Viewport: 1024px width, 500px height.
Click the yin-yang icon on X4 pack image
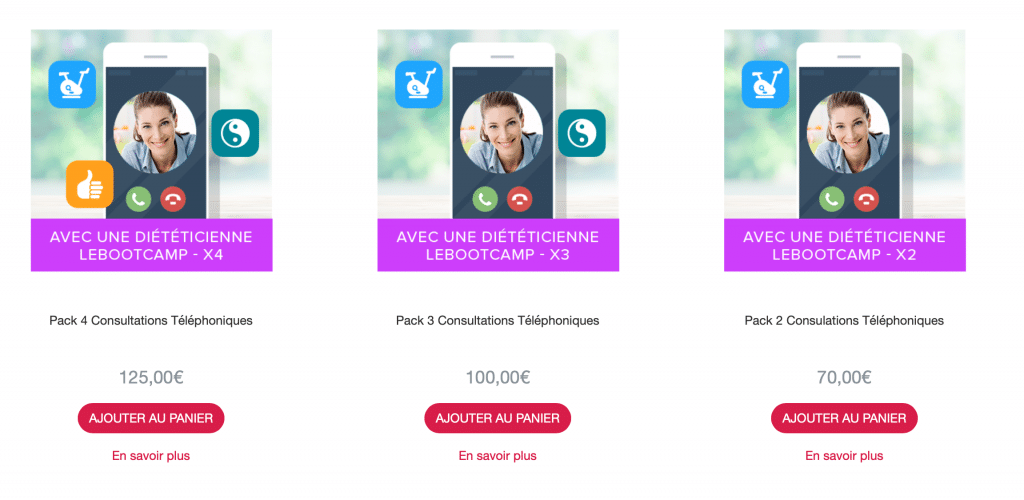[235, 133]
